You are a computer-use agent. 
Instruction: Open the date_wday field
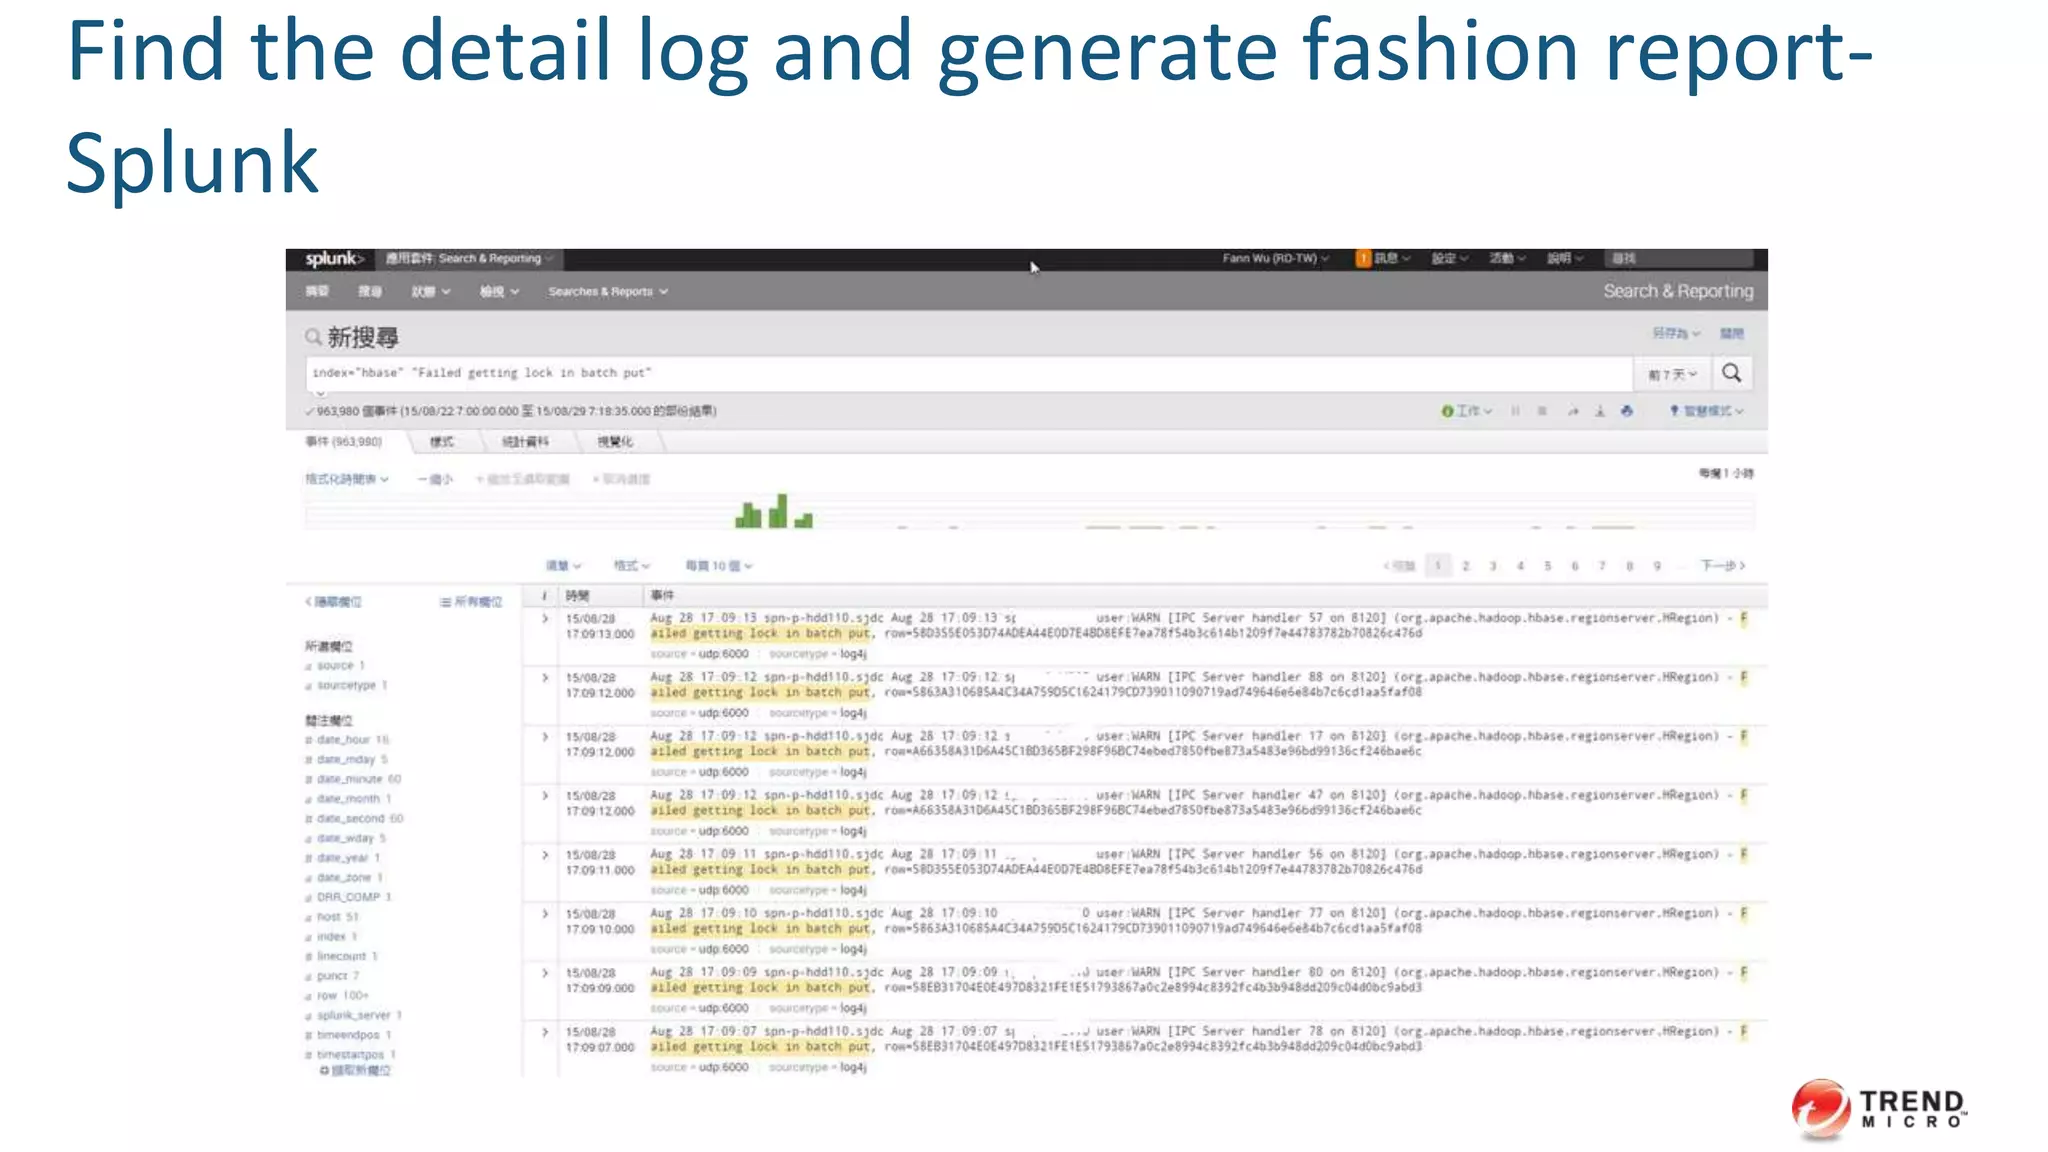345,838
